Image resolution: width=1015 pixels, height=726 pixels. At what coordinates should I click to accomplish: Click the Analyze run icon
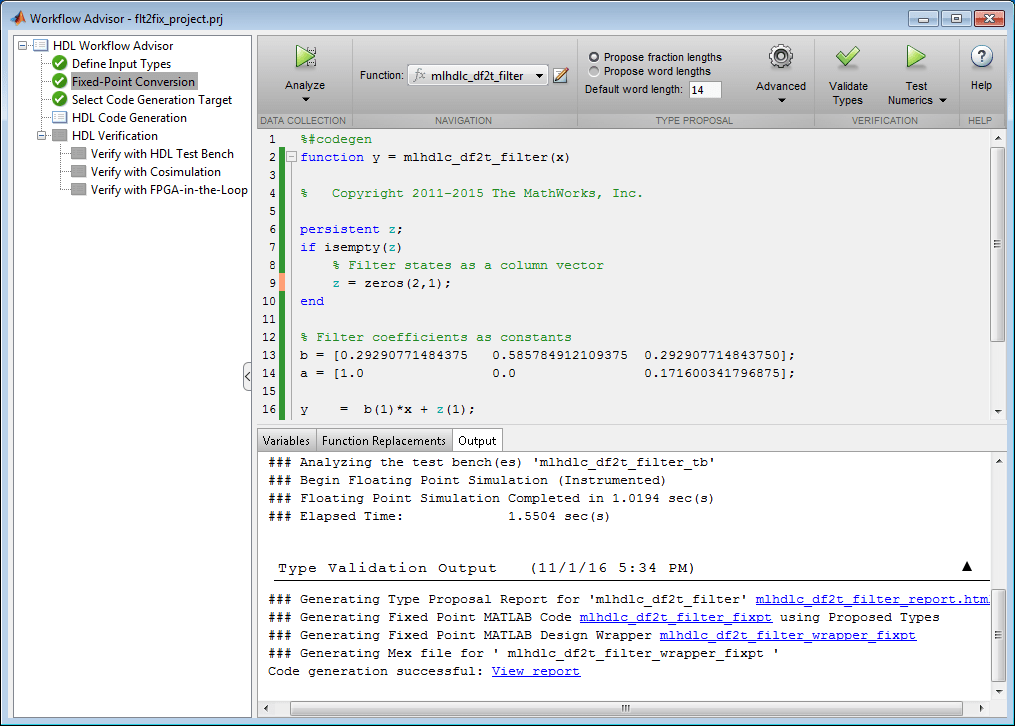point(305,58)
